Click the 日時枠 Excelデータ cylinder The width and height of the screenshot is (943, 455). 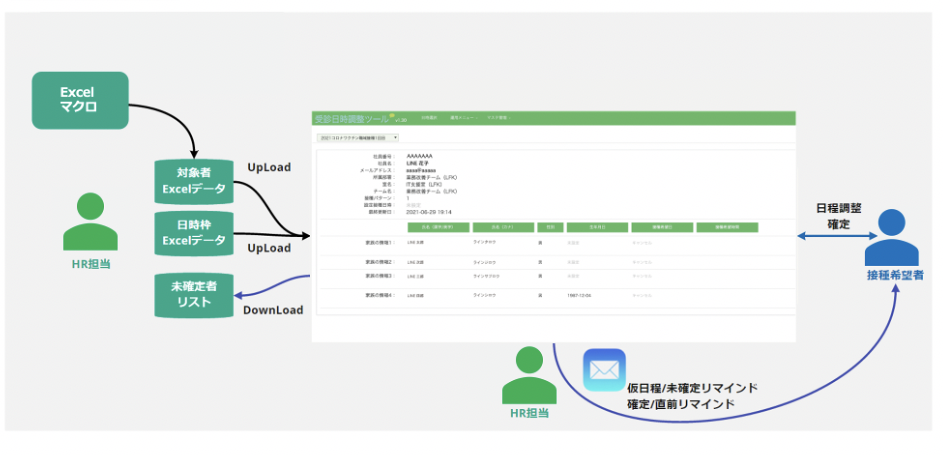coord(194,234)
